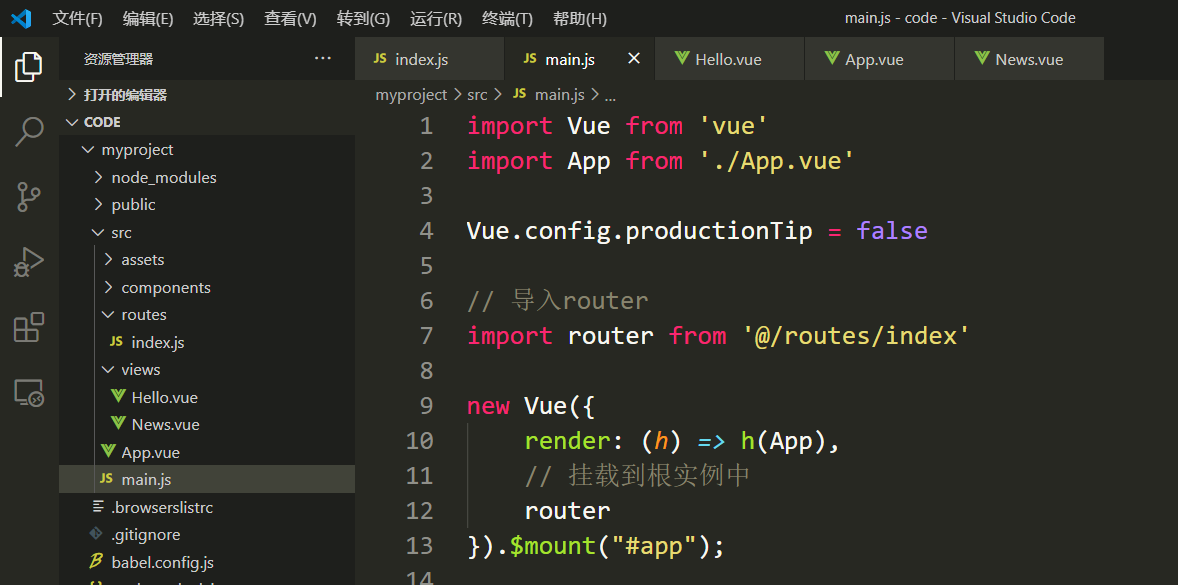Screen dimensions: 1178x585
Task: Expand the assets folder
Action: (207, 260)
